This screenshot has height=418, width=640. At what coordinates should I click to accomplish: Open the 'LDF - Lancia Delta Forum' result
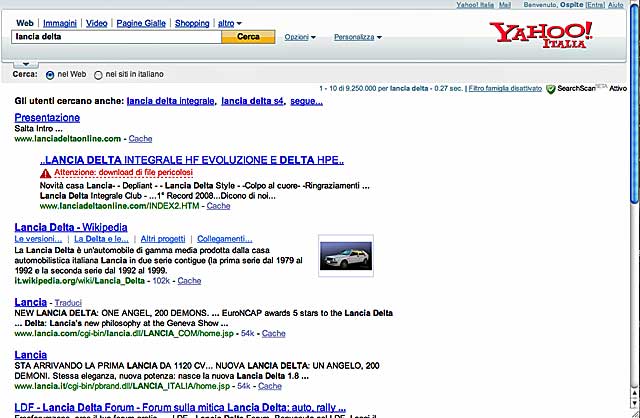pos(180,407)
